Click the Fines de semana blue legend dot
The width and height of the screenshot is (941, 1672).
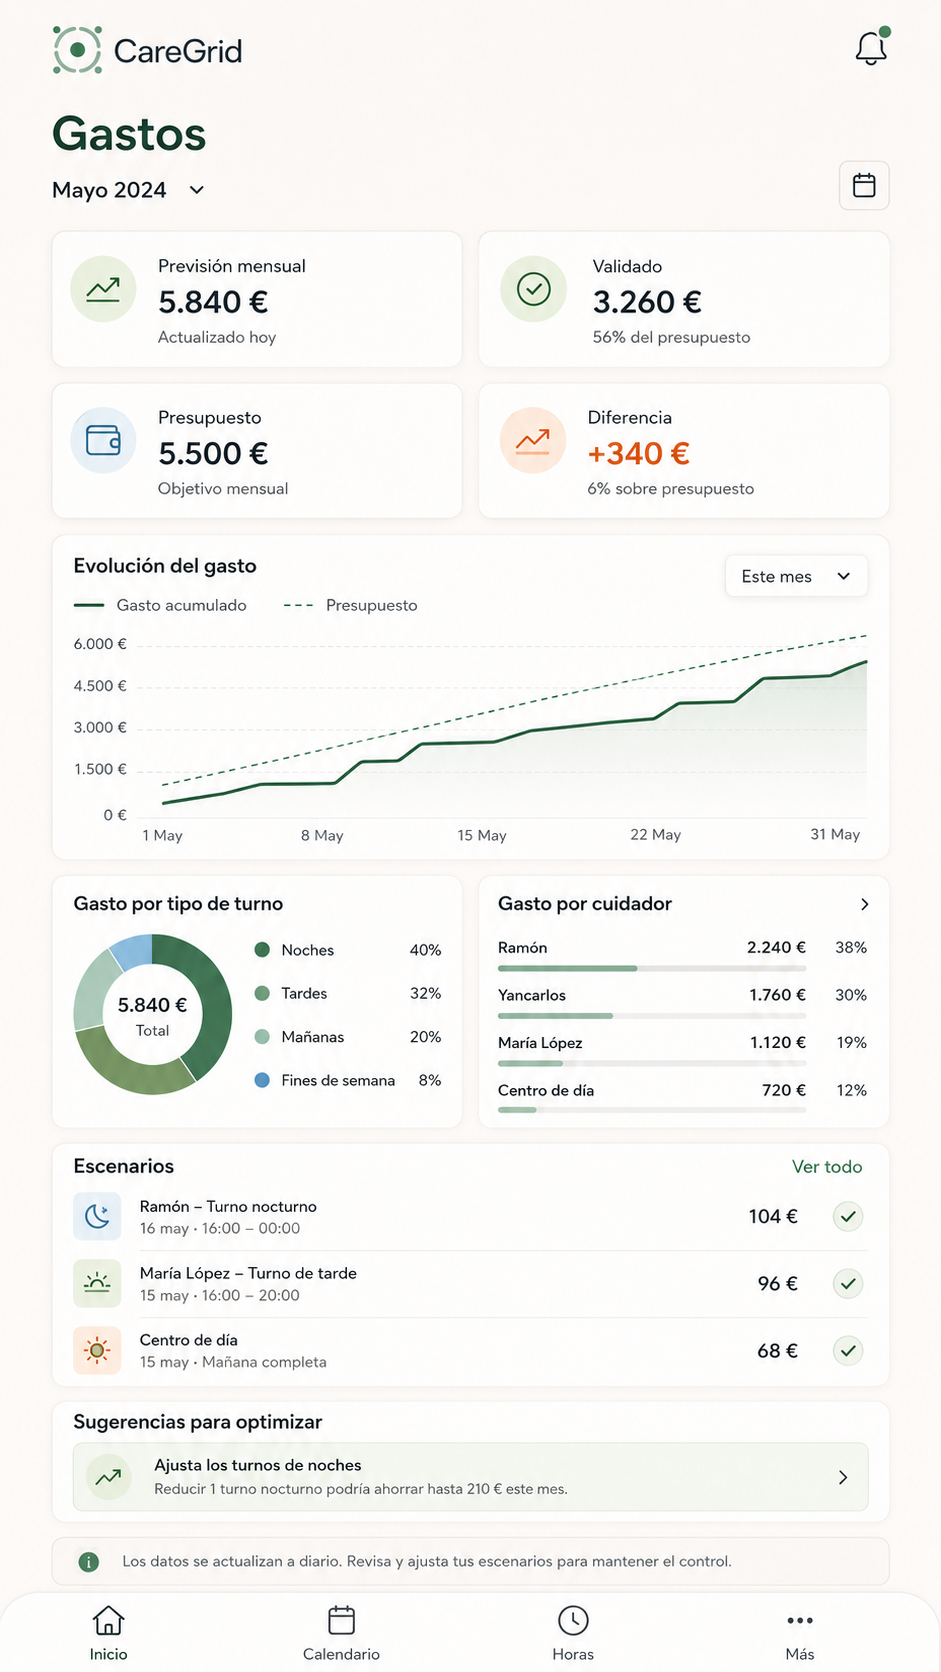[x=262, y=1080]
